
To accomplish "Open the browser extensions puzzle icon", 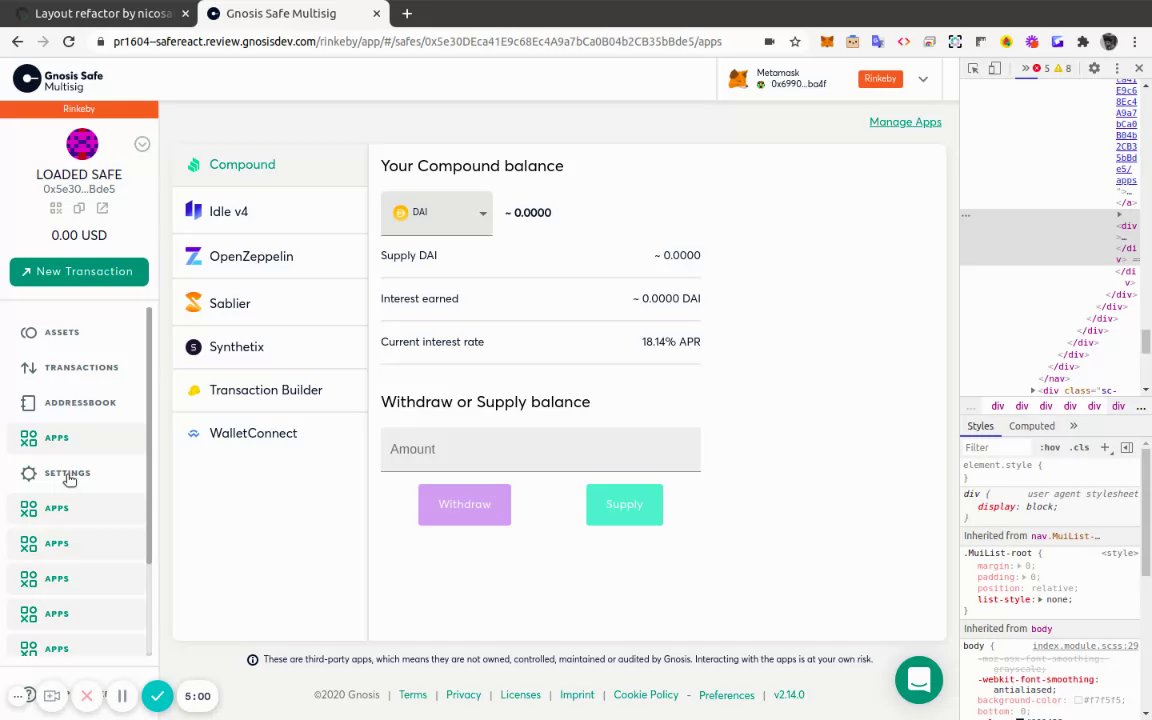I will coord(1082,42).
